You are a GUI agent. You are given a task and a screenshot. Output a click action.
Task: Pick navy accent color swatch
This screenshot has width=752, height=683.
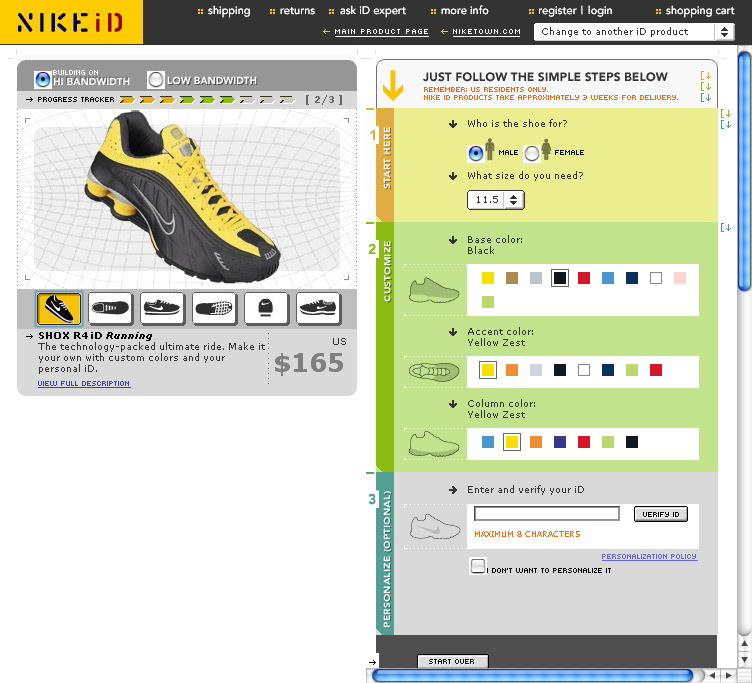[x=608, y=370]
